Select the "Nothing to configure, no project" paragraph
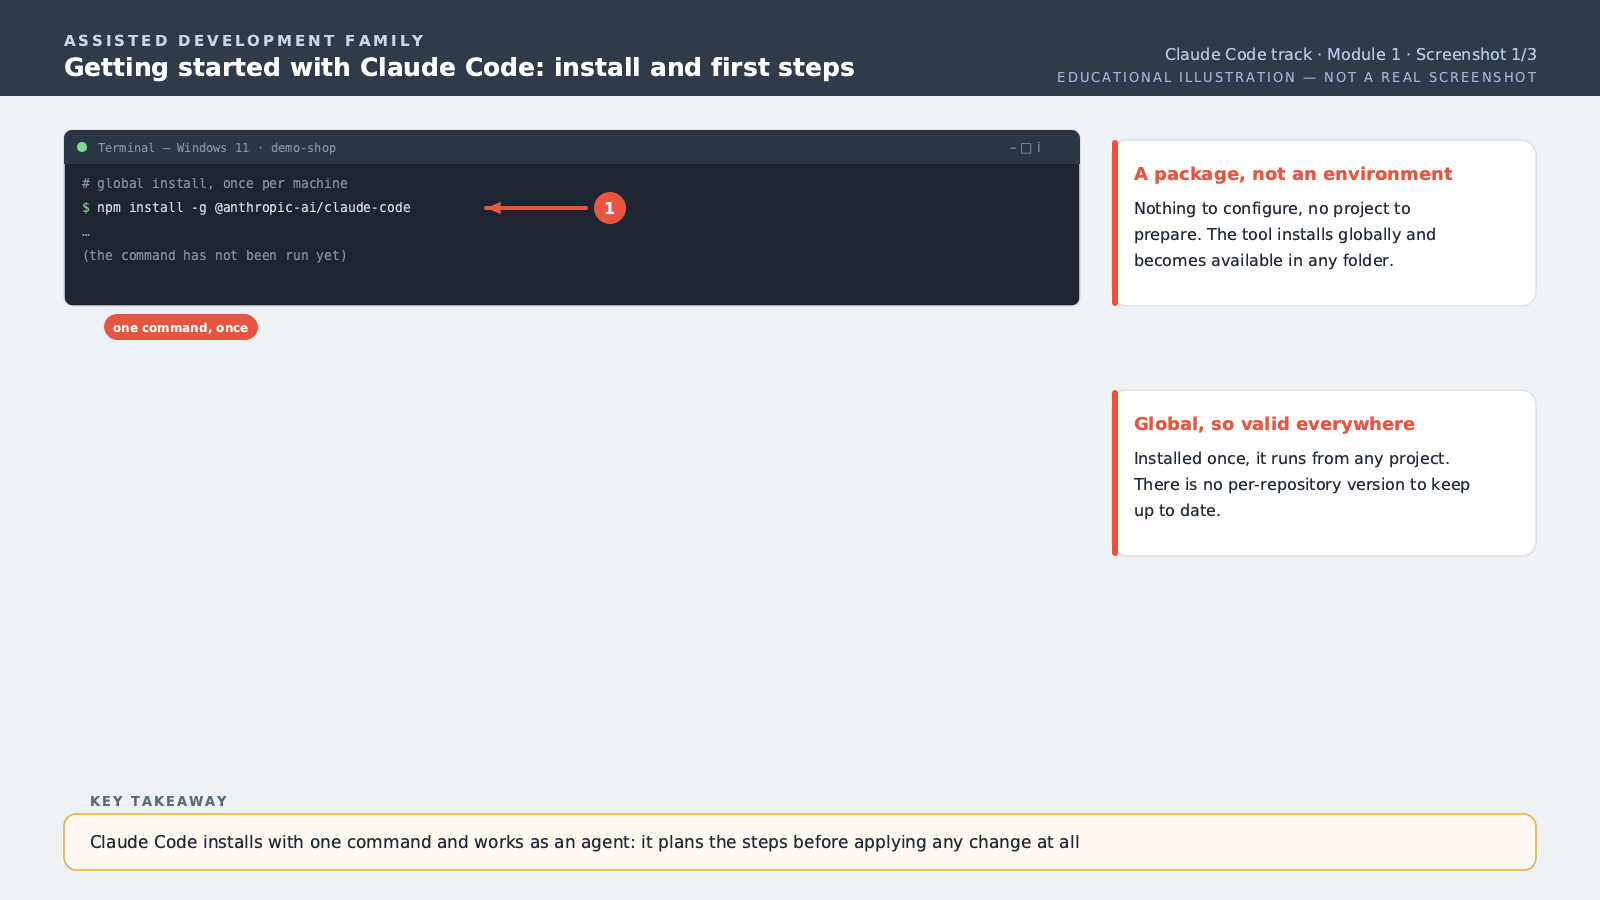This screenshot has width=1600, height=900. coord(1285,234)
